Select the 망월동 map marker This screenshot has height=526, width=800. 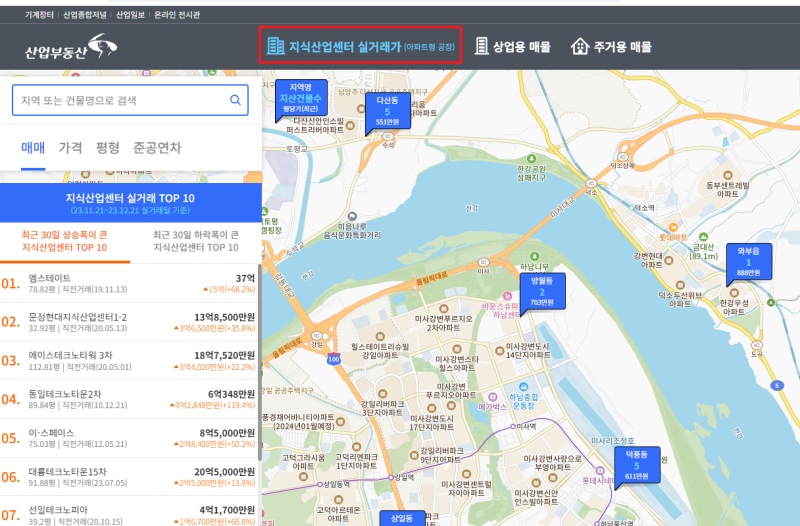542,293
